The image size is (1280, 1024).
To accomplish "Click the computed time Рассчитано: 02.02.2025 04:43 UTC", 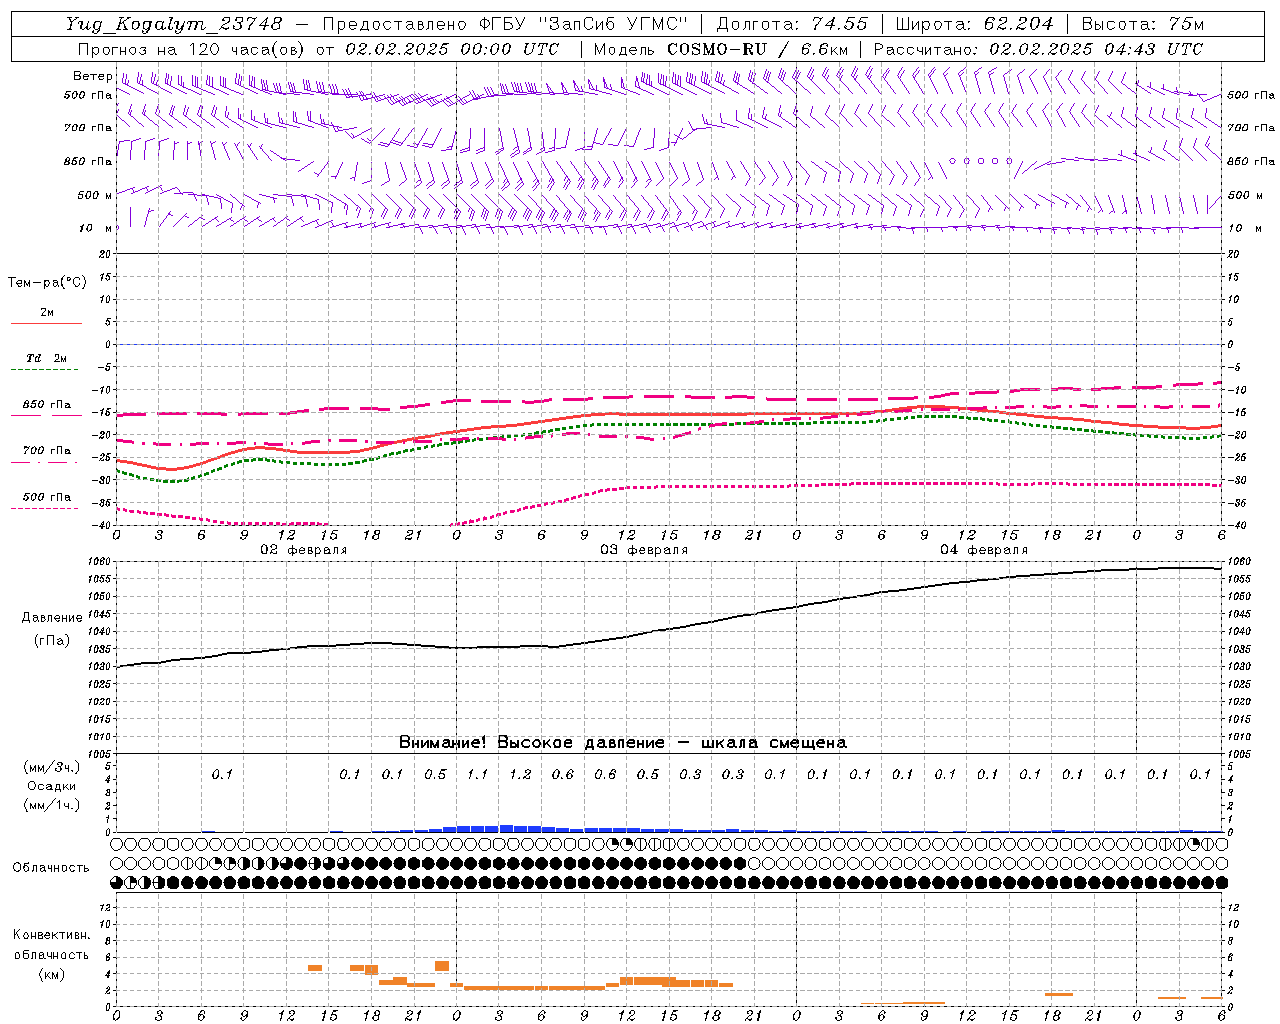I will 1038,49.
